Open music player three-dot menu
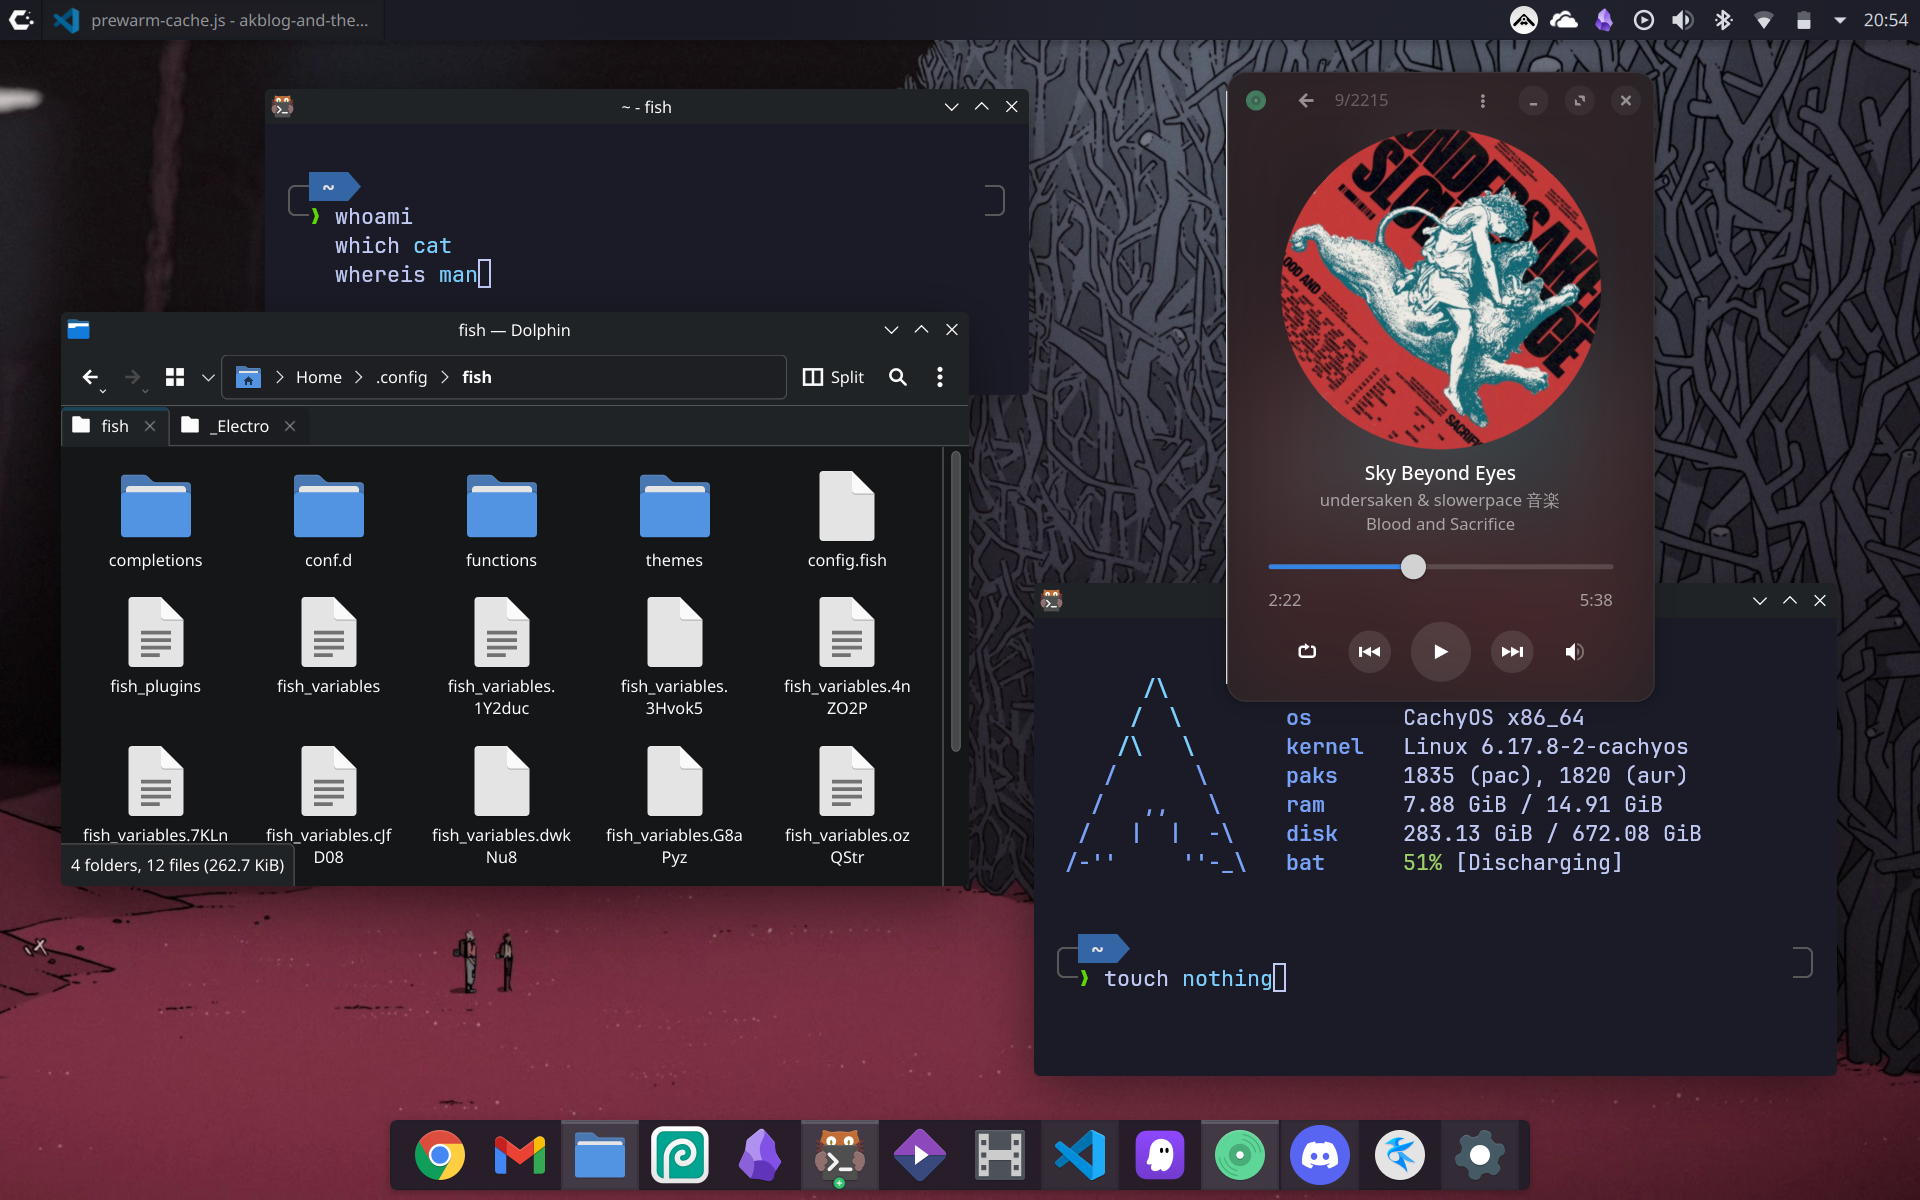The height and width of the screenshot is (1200, 1920). pos(1482,101)
